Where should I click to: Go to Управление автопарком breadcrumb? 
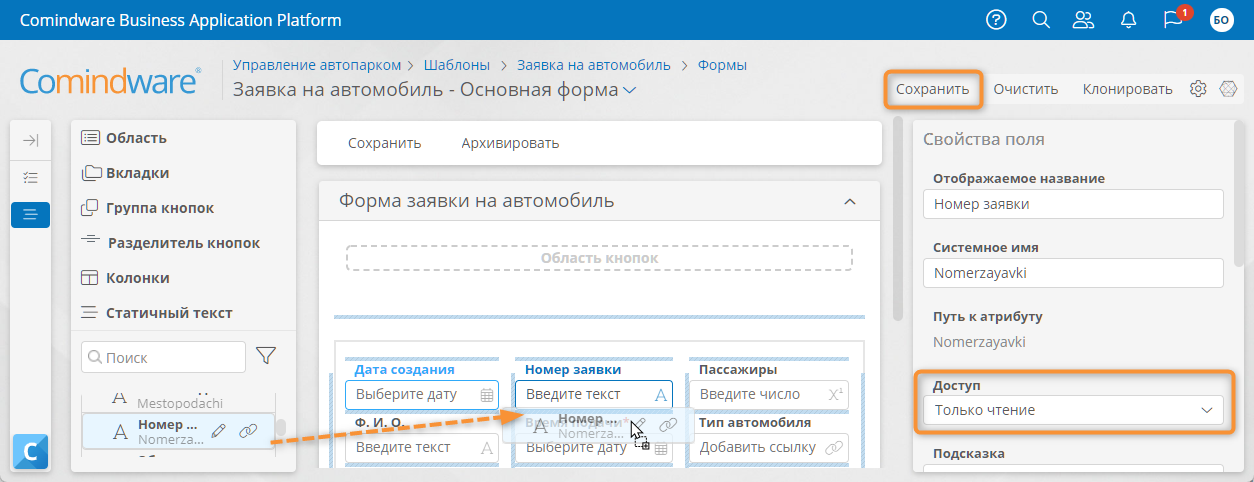click(317, 65)
